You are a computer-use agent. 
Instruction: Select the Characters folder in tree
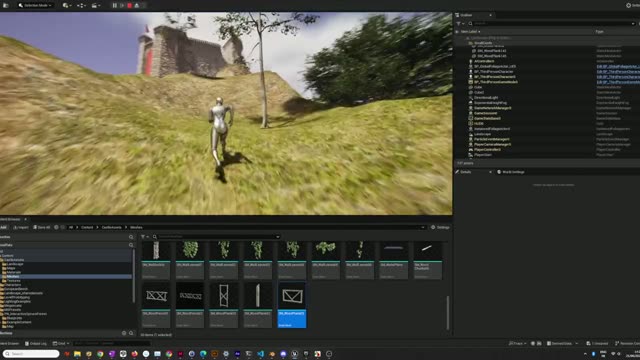[x=12, y=285]
